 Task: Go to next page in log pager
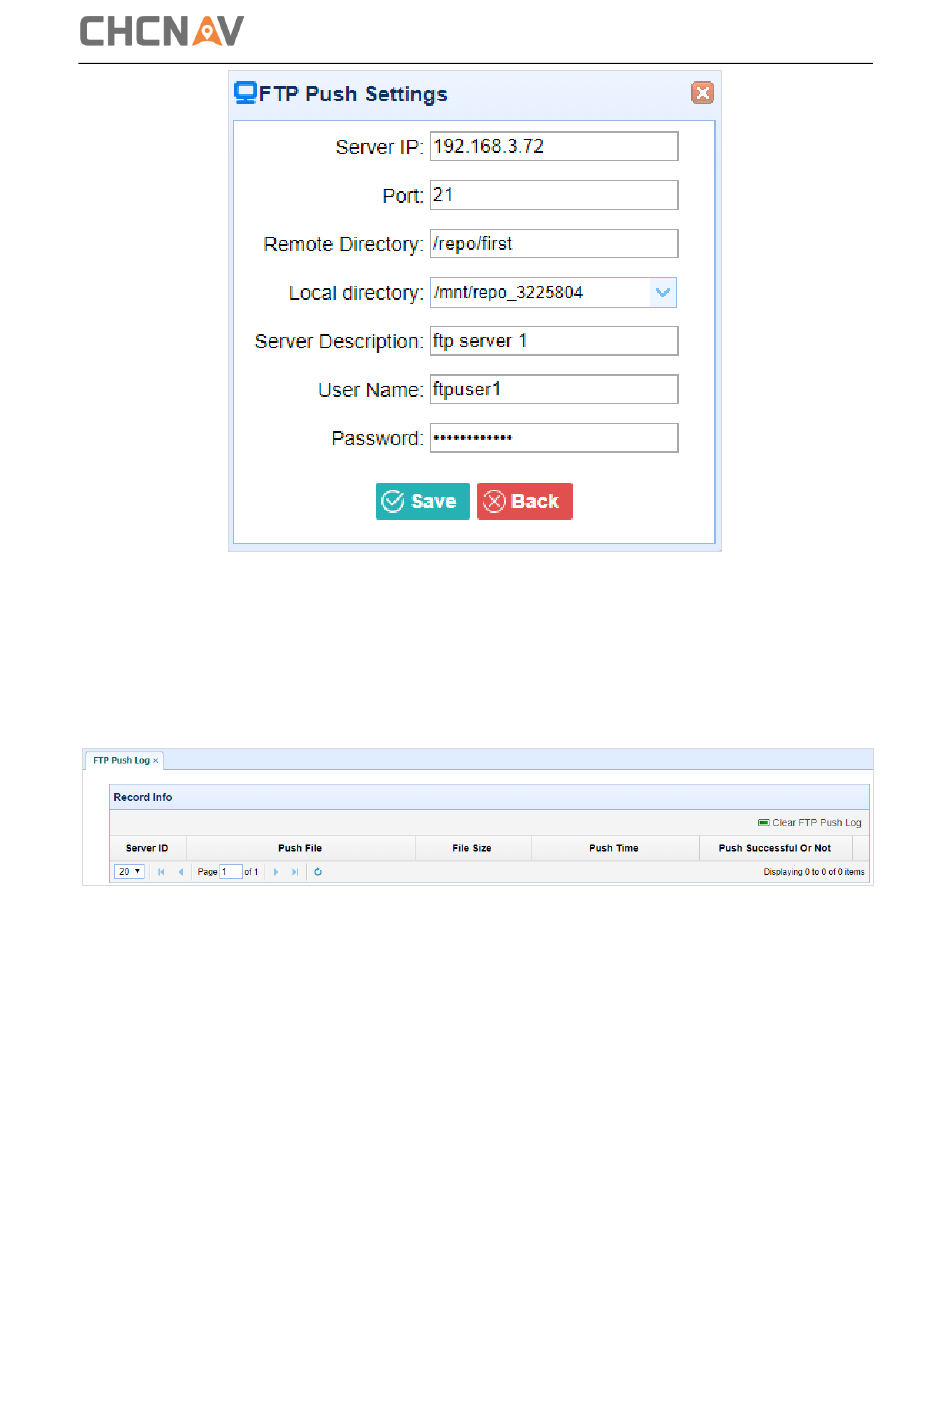point(276,872)
